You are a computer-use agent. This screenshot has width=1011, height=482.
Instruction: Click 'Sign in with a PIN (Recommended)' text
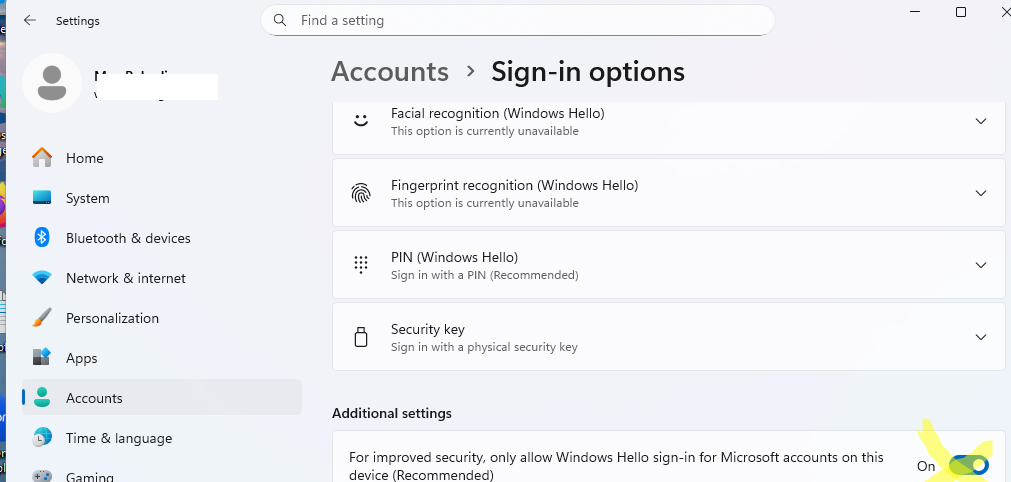point(484,275)
